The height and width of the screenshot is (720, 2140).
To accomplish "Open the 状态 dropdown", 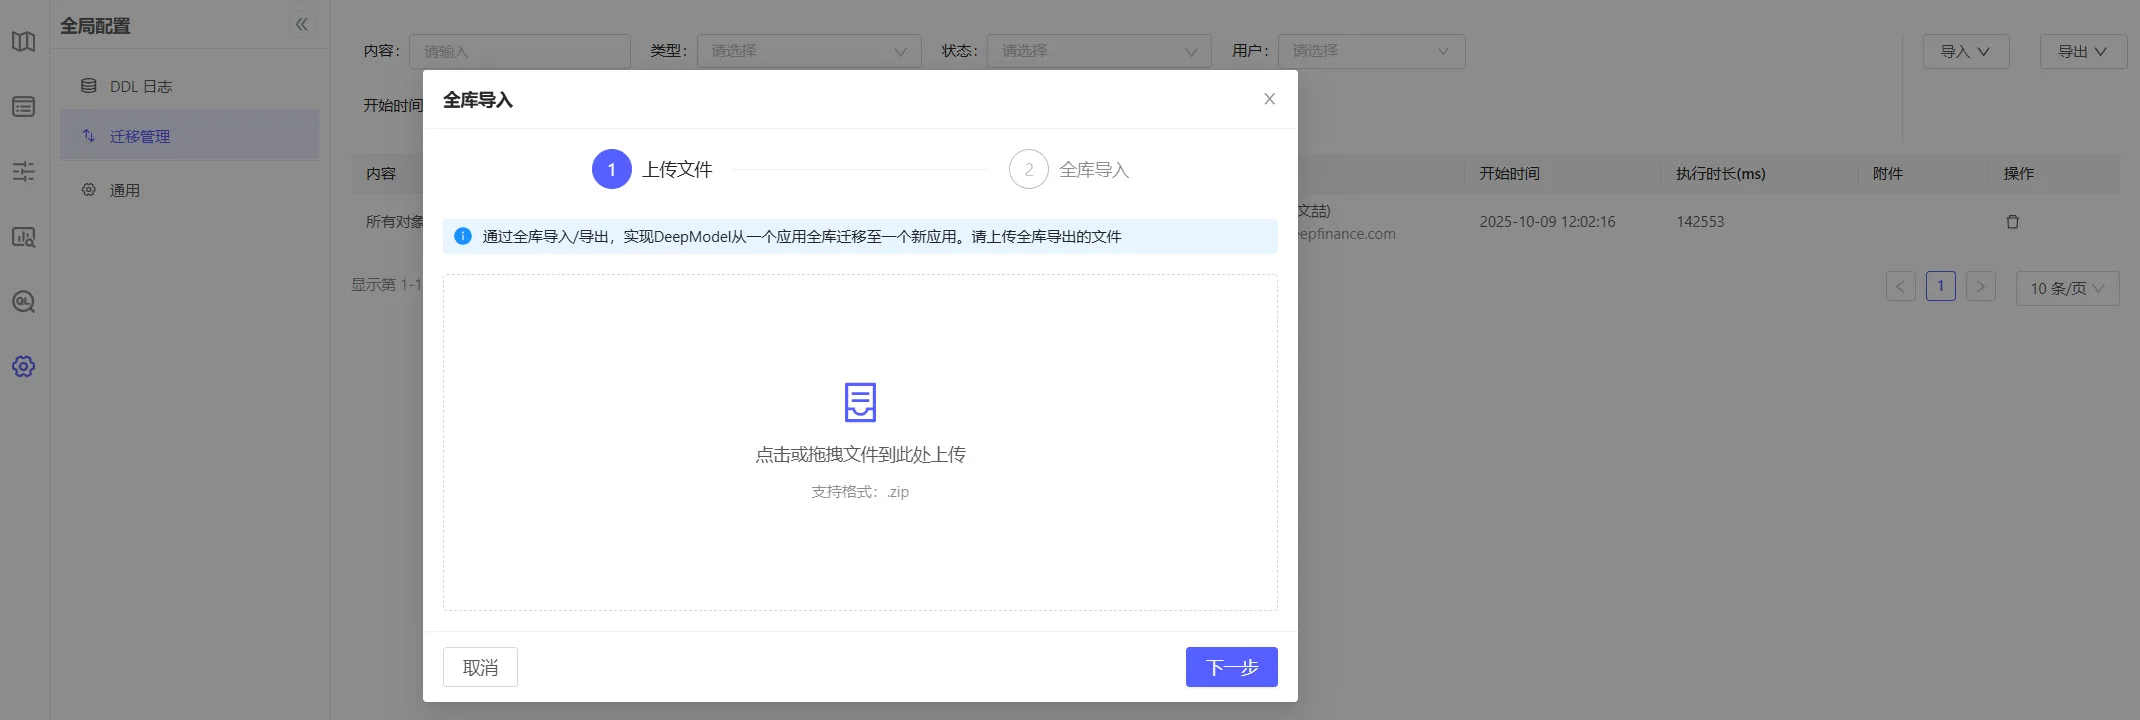I will (x=1098, y=51).
